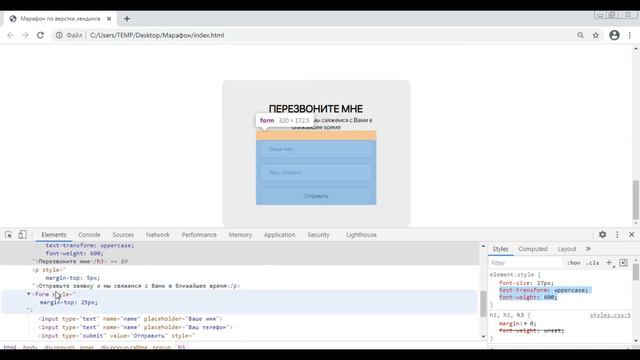
Task: Open the Security tab
Action: point(318,235)
